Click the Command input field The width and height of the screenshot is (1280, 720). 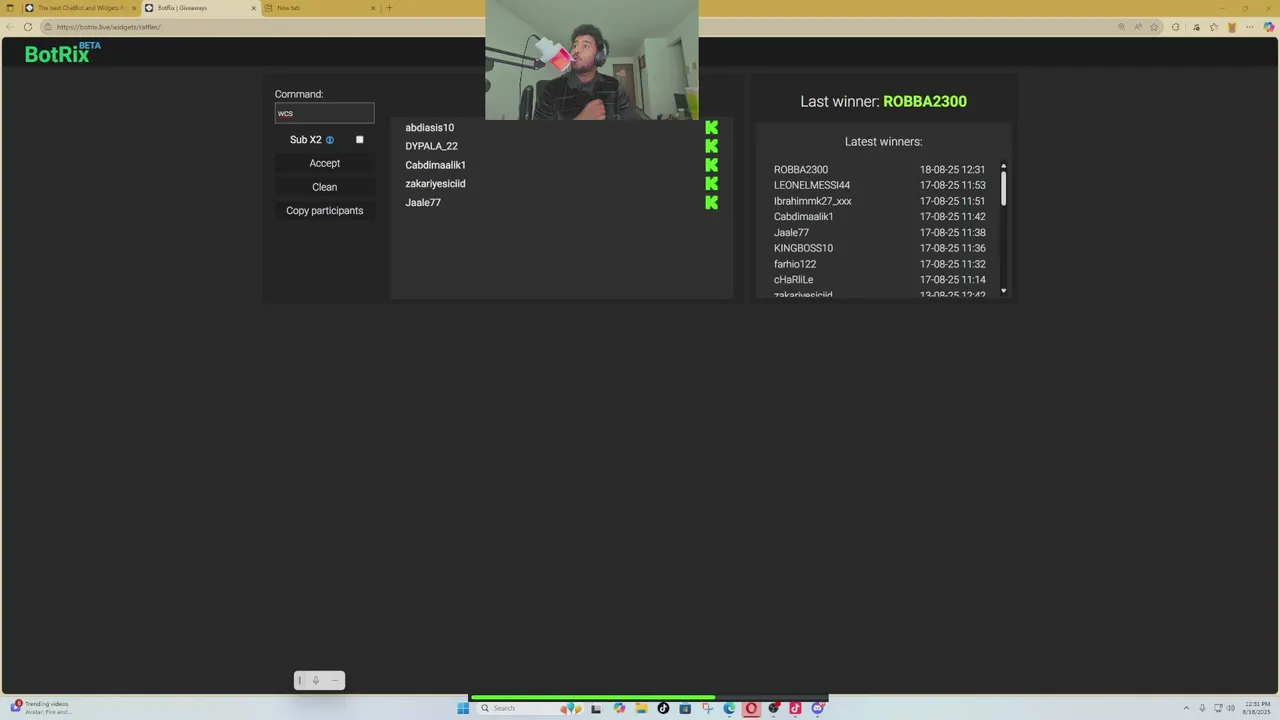(325, 113)
